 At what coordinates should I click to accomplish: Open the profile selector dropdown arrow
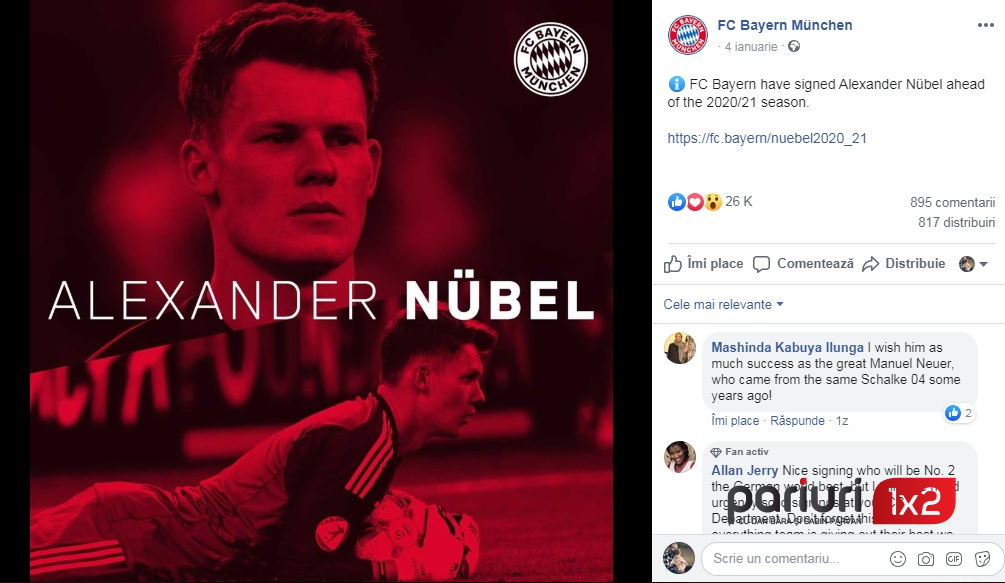pyautogui.click(x=983, y=263)
